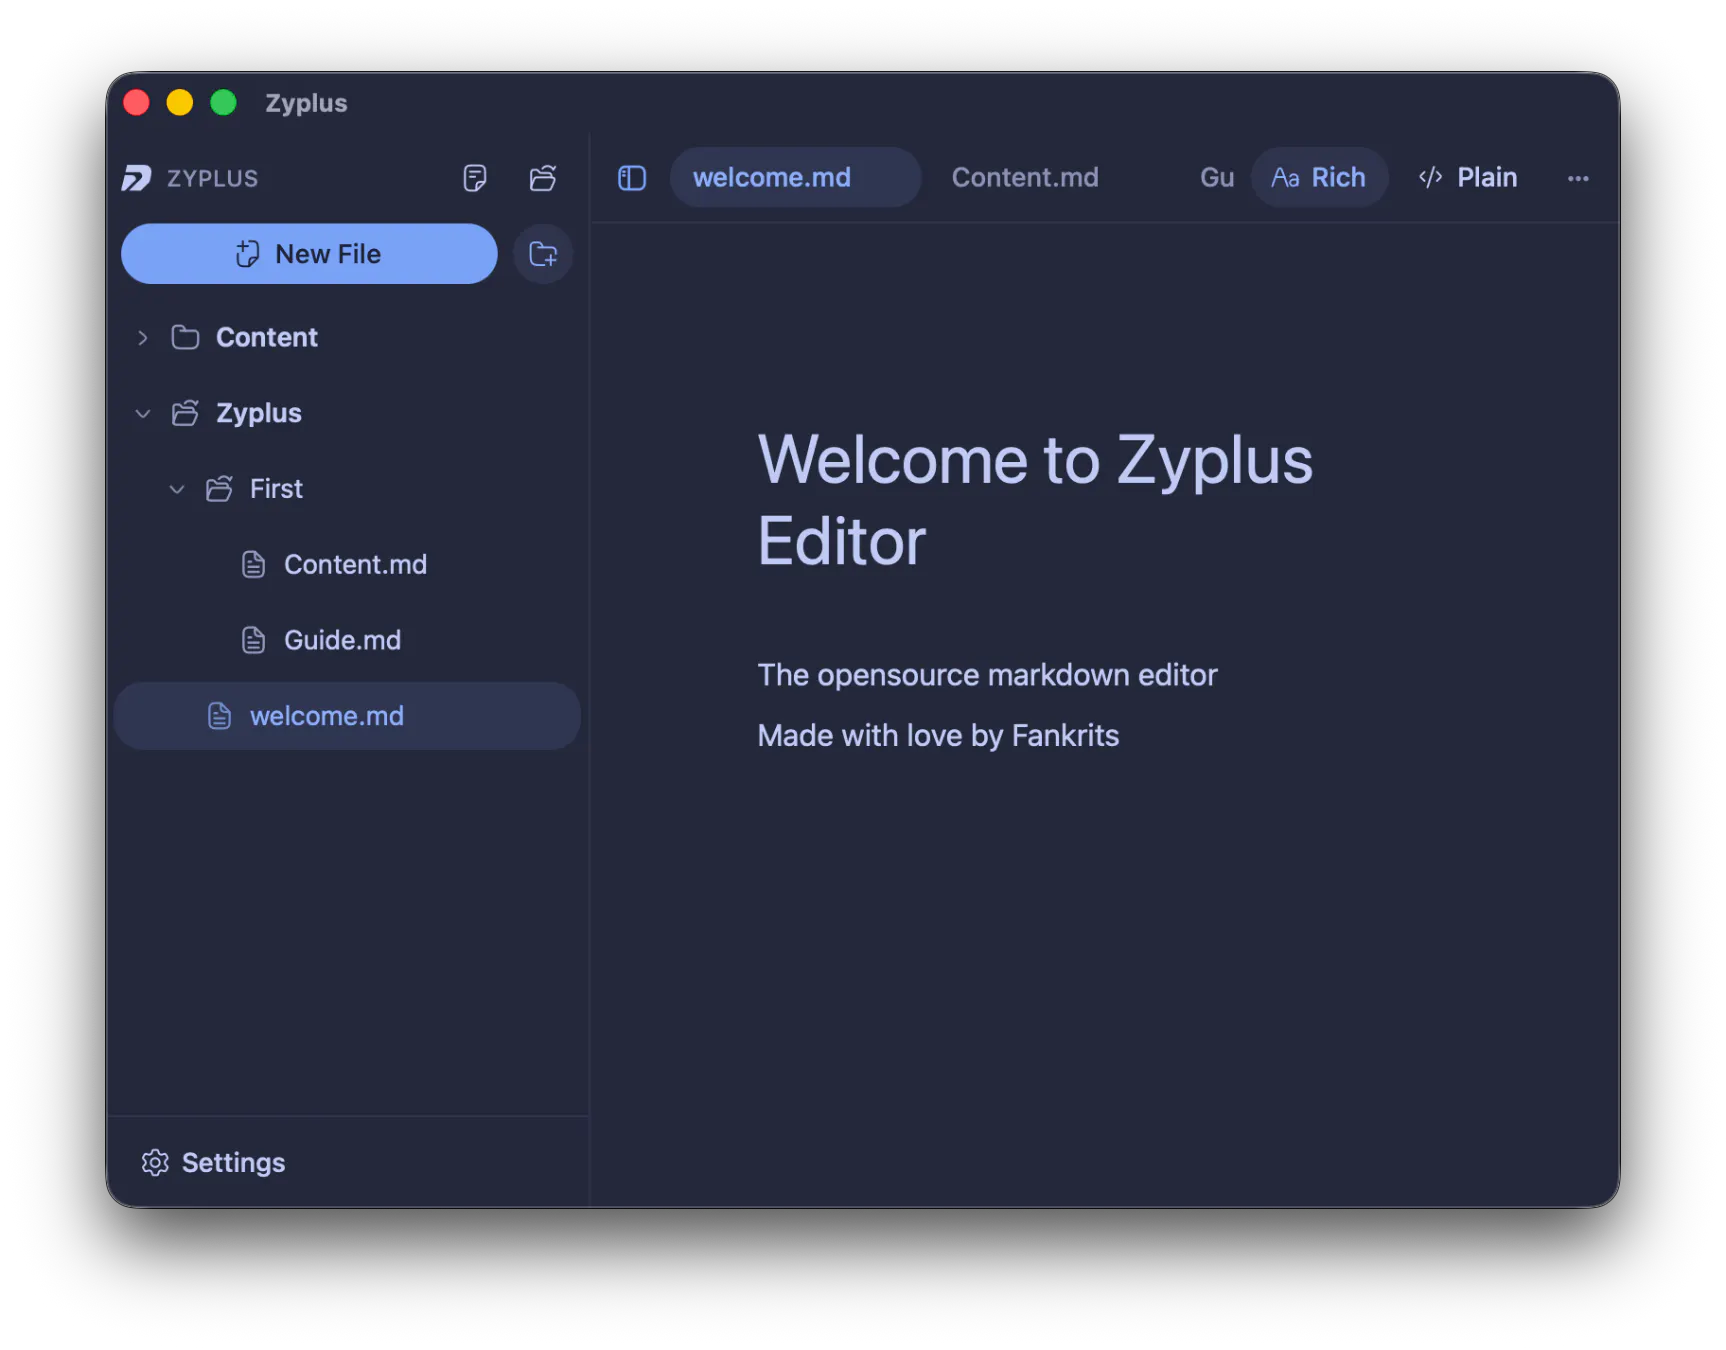Open Guide.md in the file tree
Image resolution: width=1726 pixels, height=1350 pixels.
click(343, 640)
